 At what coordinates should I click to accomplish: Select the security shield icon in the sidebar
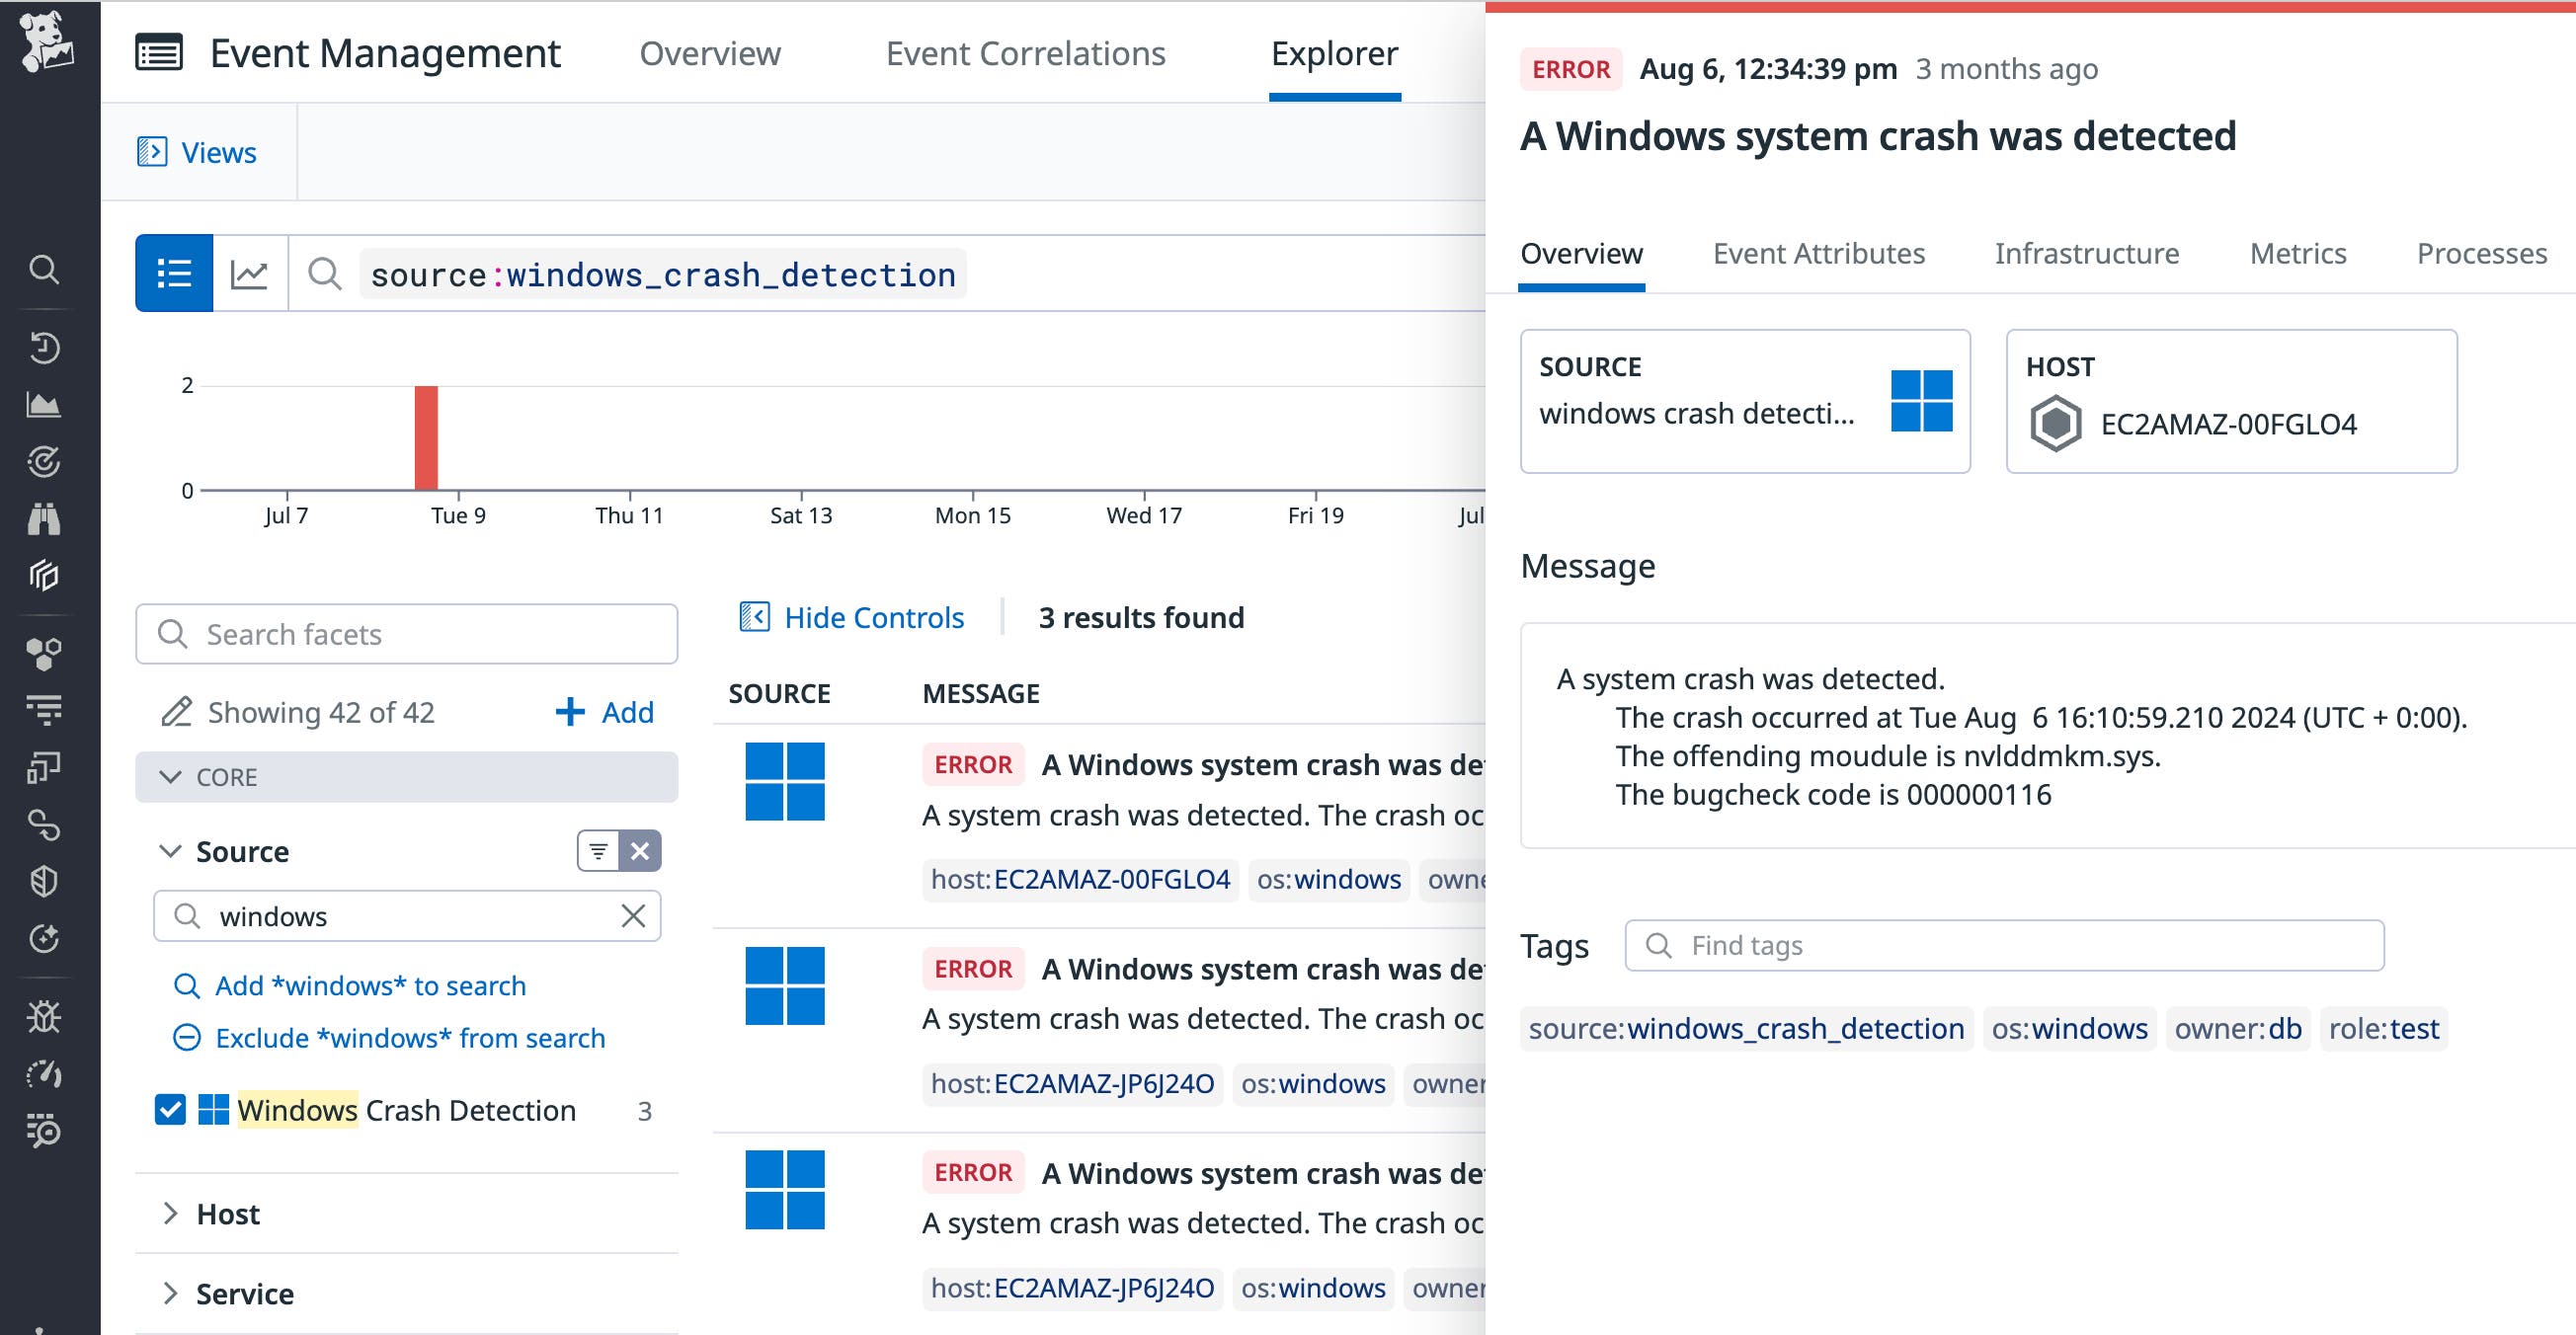(x=45, y=880)
